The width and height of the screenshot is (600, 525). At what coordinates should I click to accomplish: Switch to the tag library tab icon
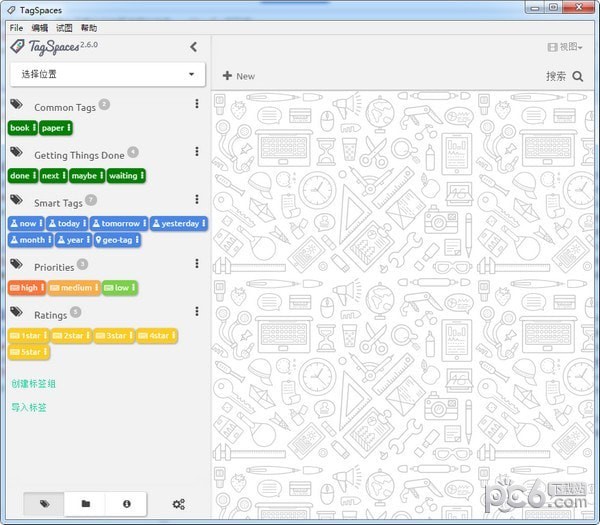(44, 505)
